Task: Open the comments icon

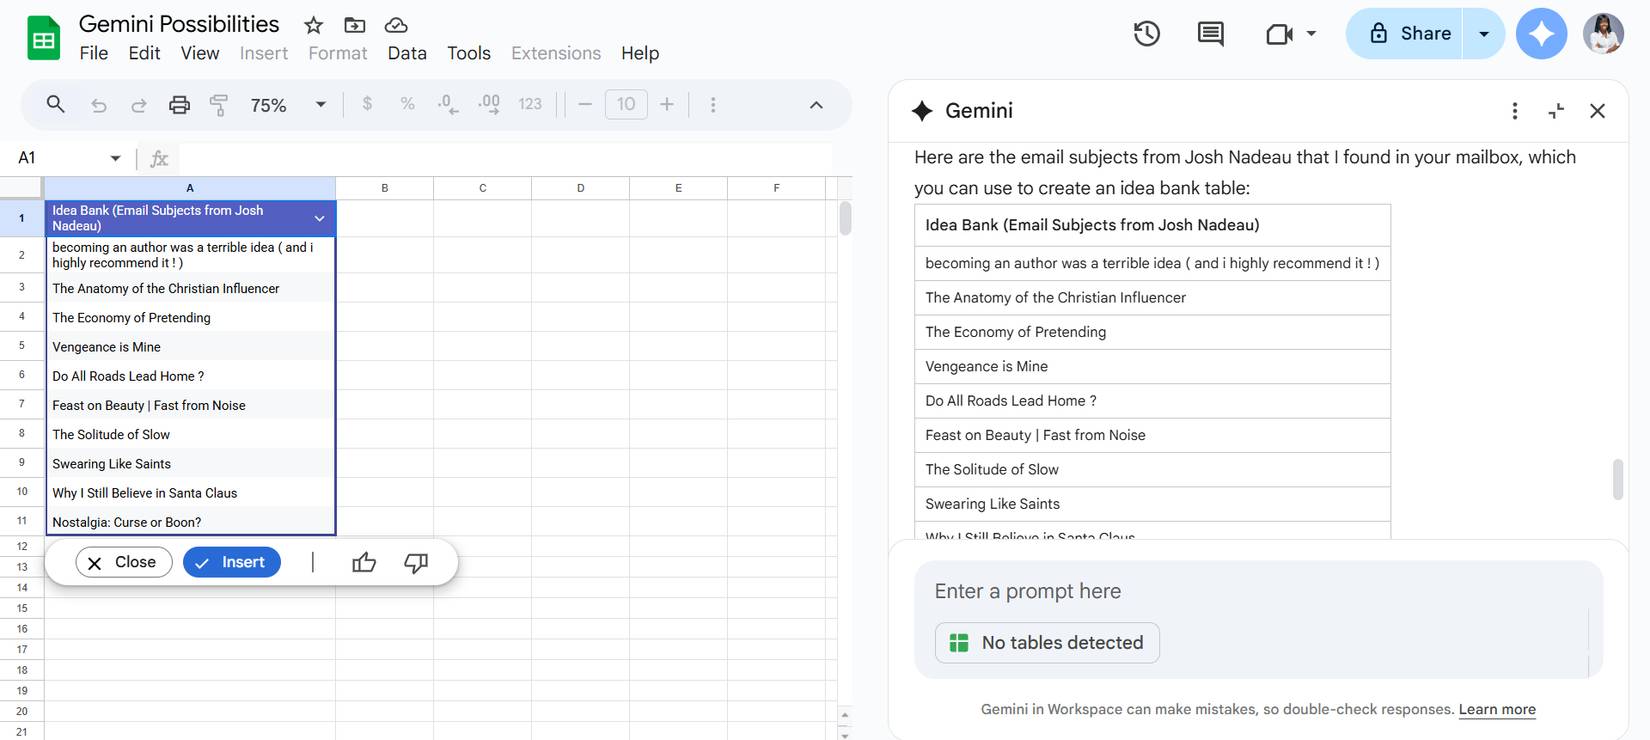Action: pos(1210,33)
